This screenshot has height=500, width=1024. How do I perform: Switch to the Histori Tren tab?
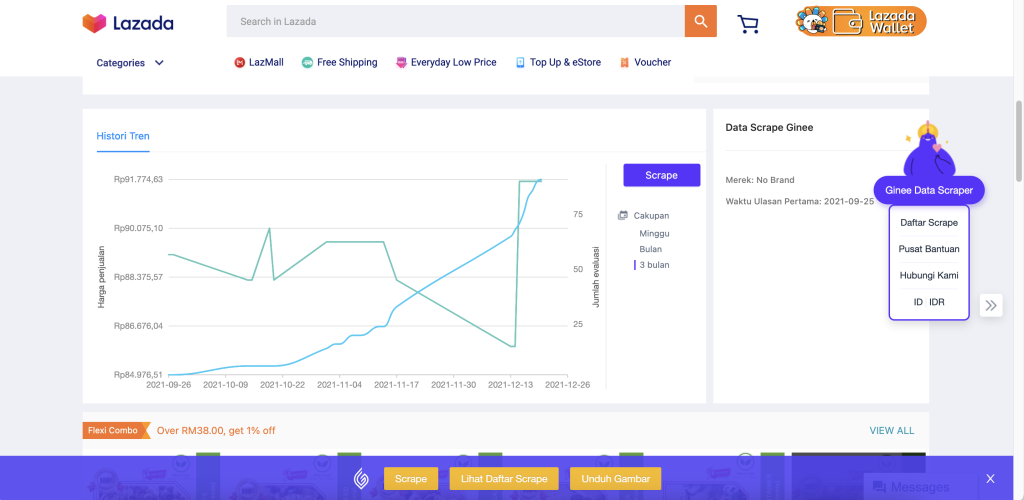click(123, 136)
